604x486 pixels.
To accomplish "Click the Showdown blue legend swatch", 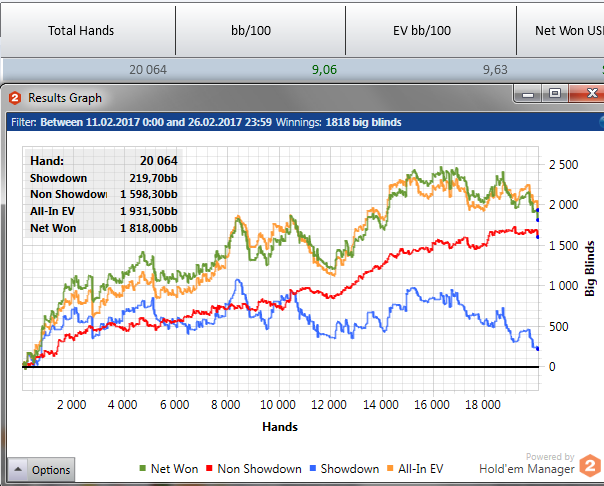I will [313, 468].
